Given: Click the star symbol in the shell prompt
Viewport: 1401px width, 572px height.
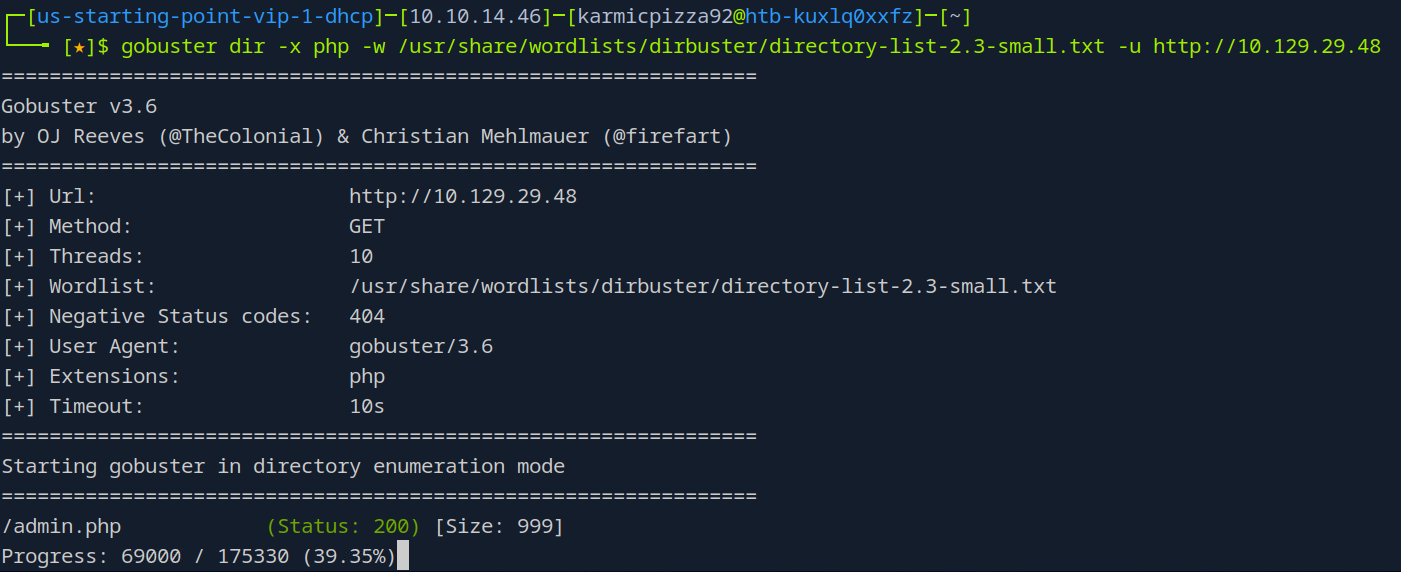Looking at the screenshot, I should point(79,47).
